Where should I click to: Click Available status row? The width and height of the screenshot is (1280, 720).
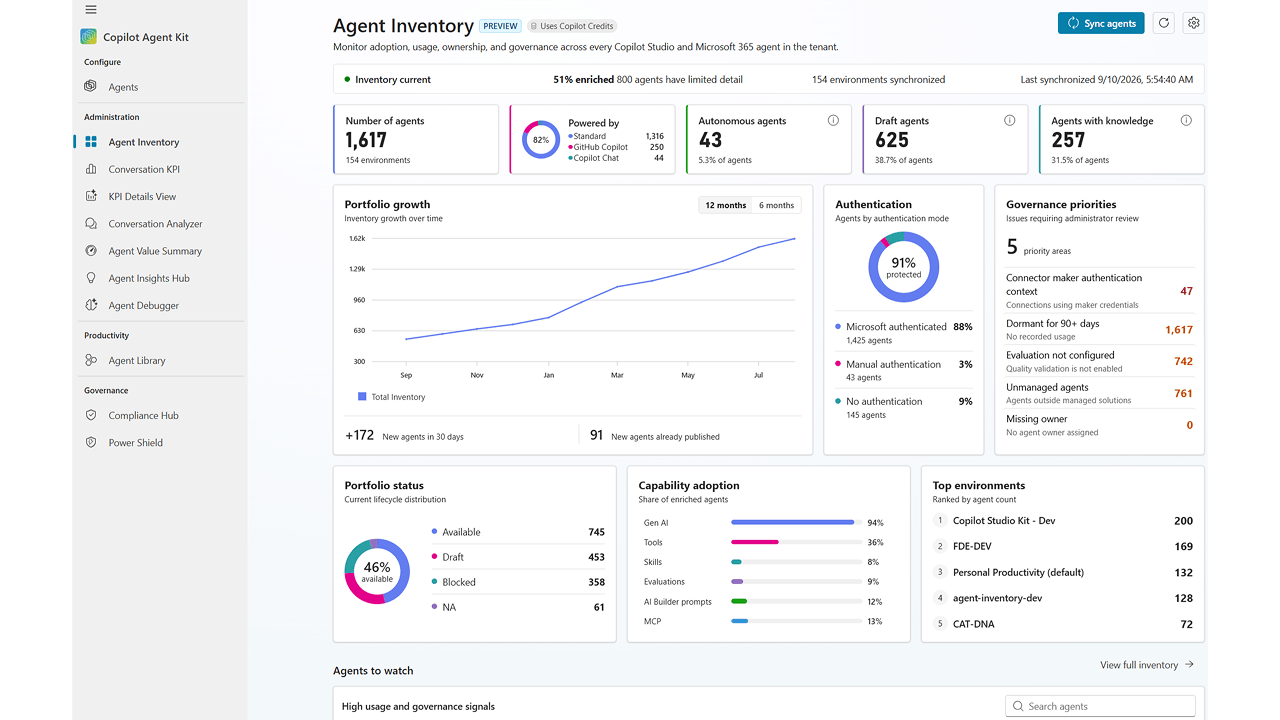coord(518,532)
